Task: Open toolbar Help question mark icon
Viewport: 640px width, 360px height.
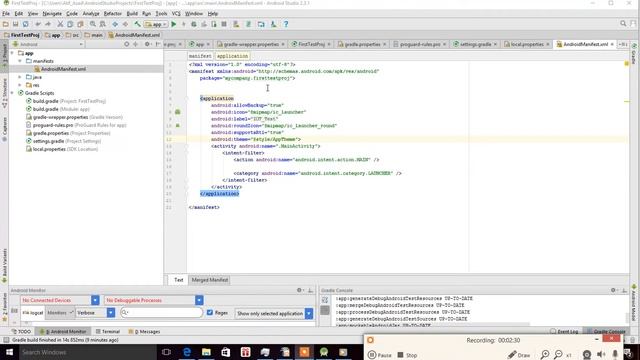Action: pos(286,24)
